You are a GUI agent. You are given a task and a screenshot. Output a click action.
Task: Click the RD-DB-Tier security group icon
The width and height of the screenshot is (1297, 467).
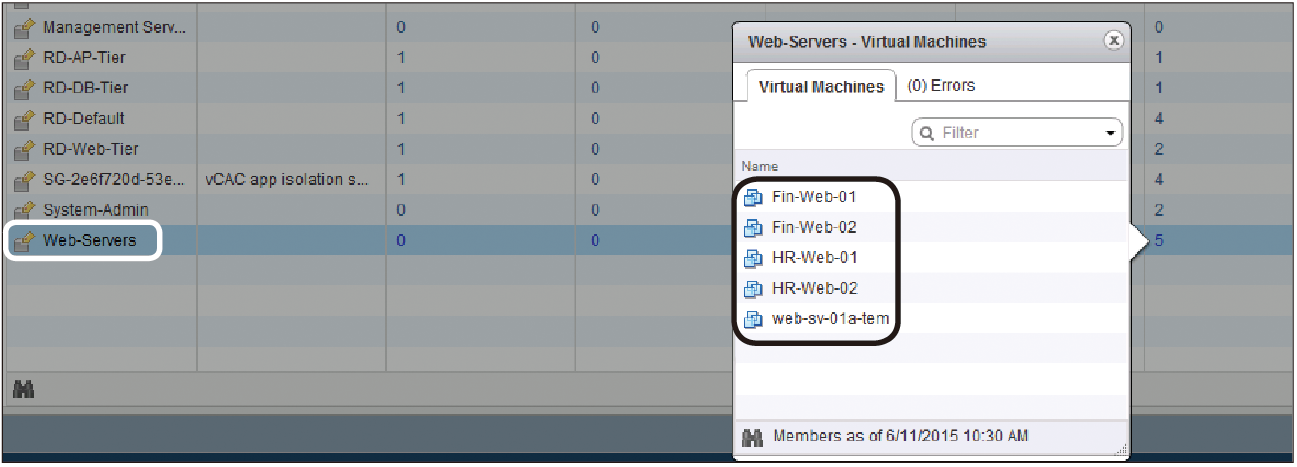tap(23, 88)
